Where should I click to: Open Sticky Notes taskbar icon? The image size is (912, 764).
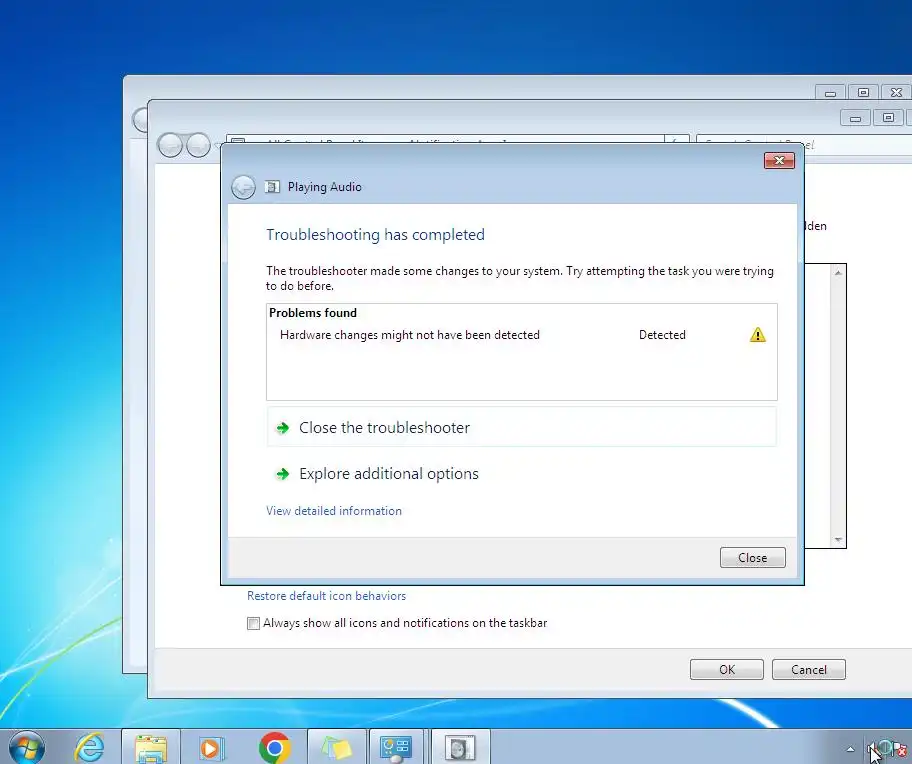(337, 748)
